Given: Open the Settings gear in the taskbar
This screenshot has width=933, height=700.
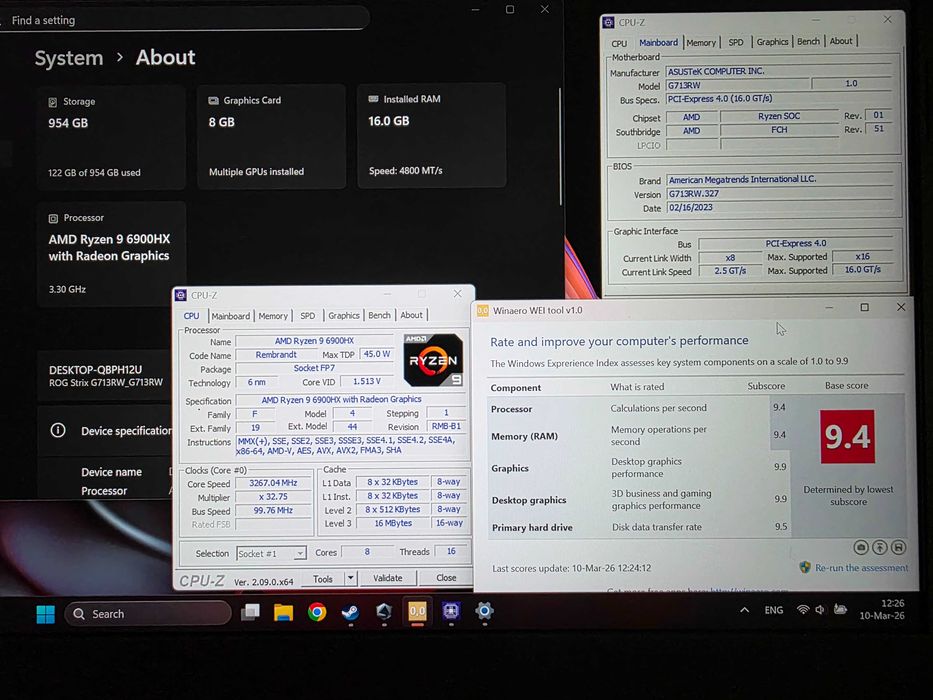Looking at the screenshot, I should pyautogui.click(x=484, y=611).
